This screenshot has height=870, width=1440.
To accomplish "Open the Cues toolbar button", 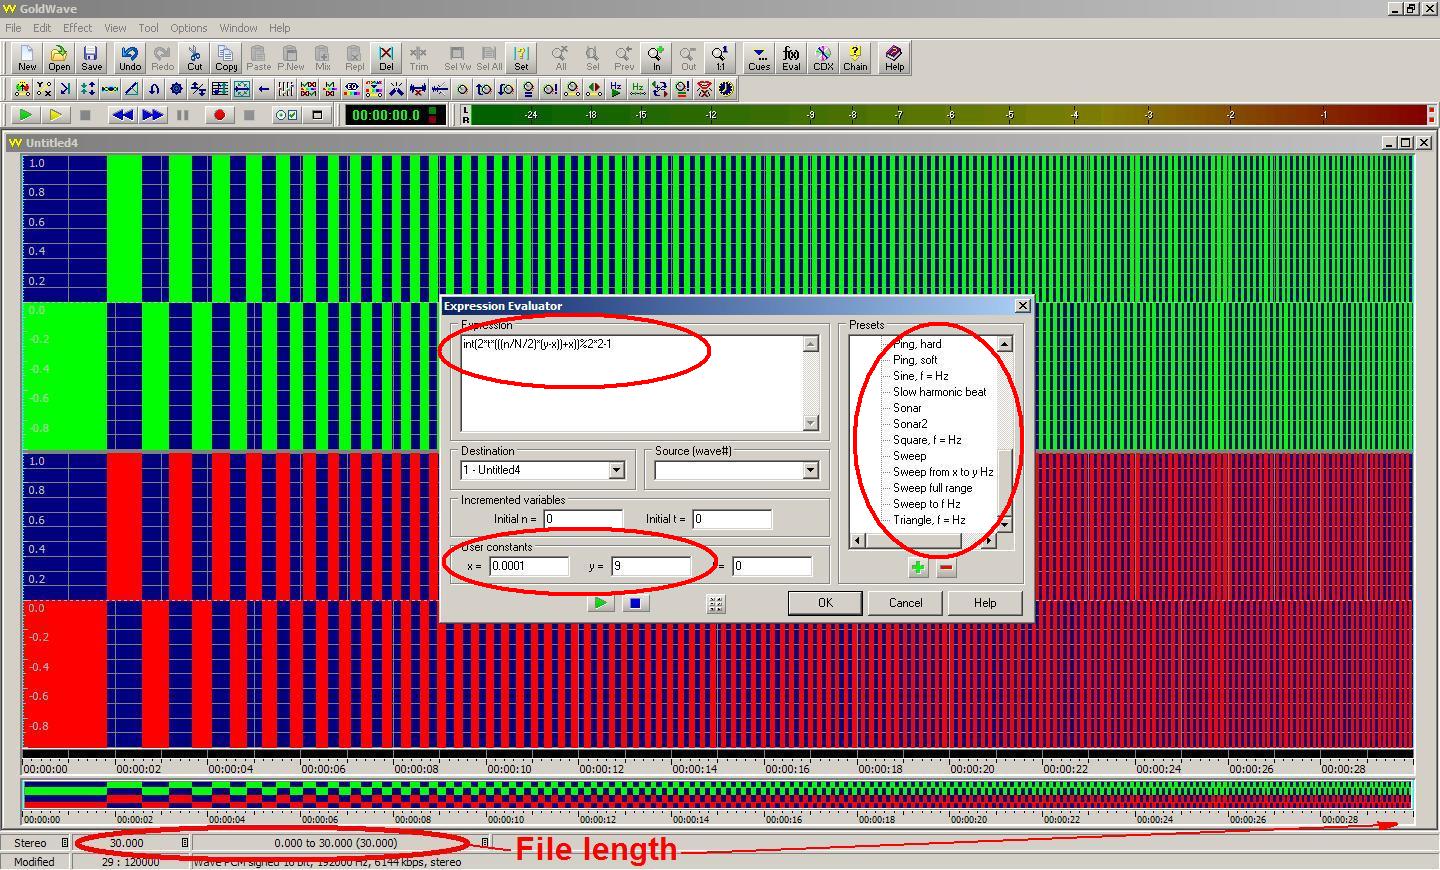I will (x=759, y=58).
